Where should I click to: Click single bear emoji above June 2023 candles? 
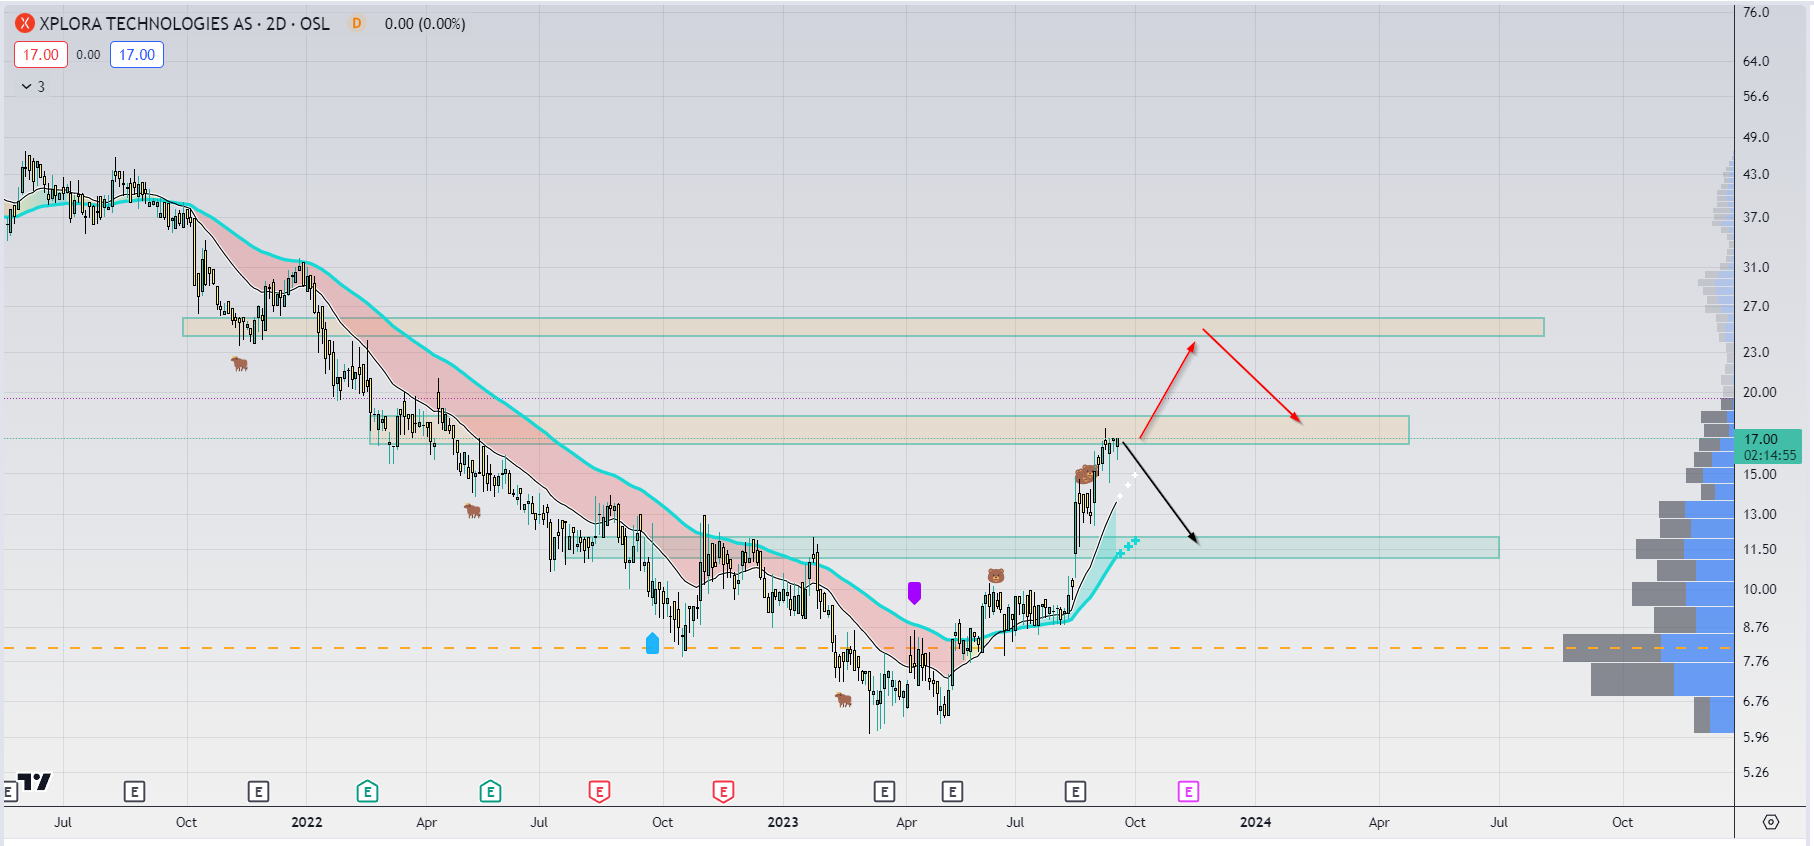click(995, 575)
